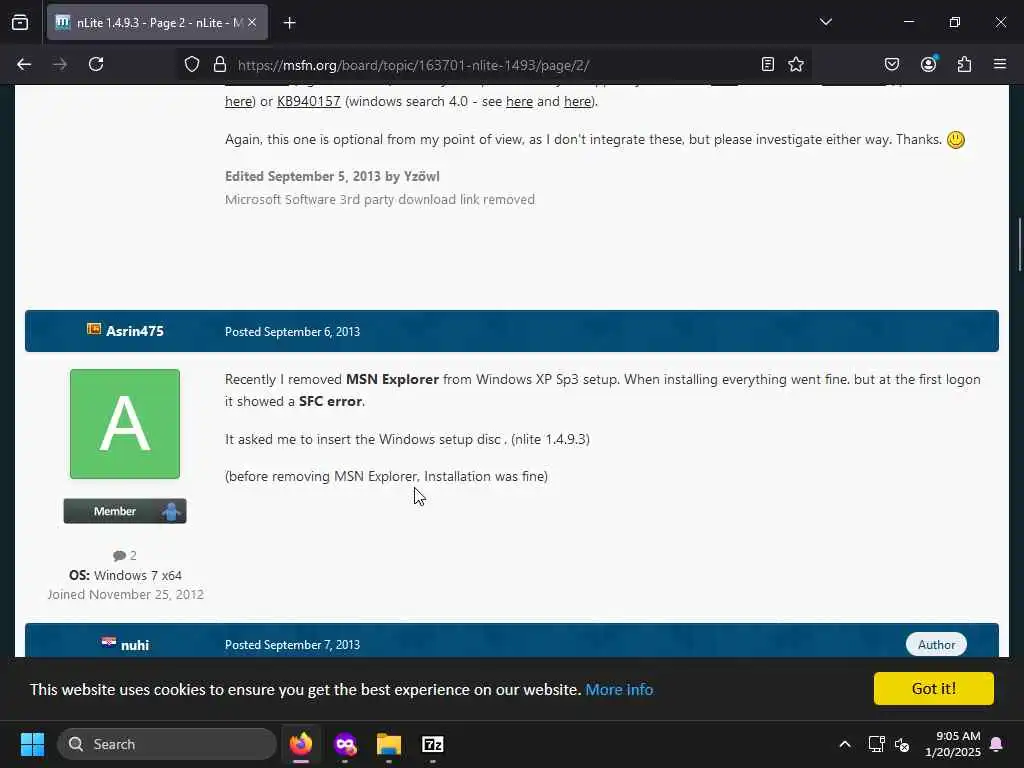Go back with the back arrow
1024x768 pixels.
(x=24, y=64)
